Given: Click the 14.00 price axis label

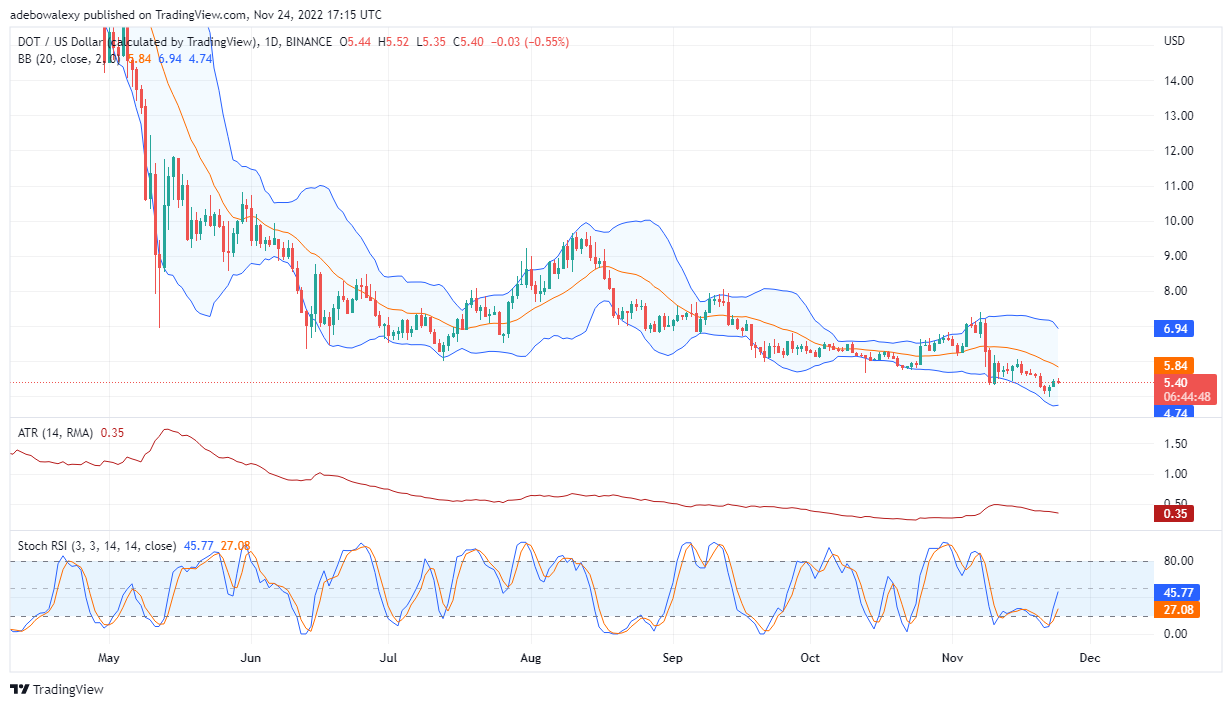Looking at the screenshot, I should pos(1177,81).
